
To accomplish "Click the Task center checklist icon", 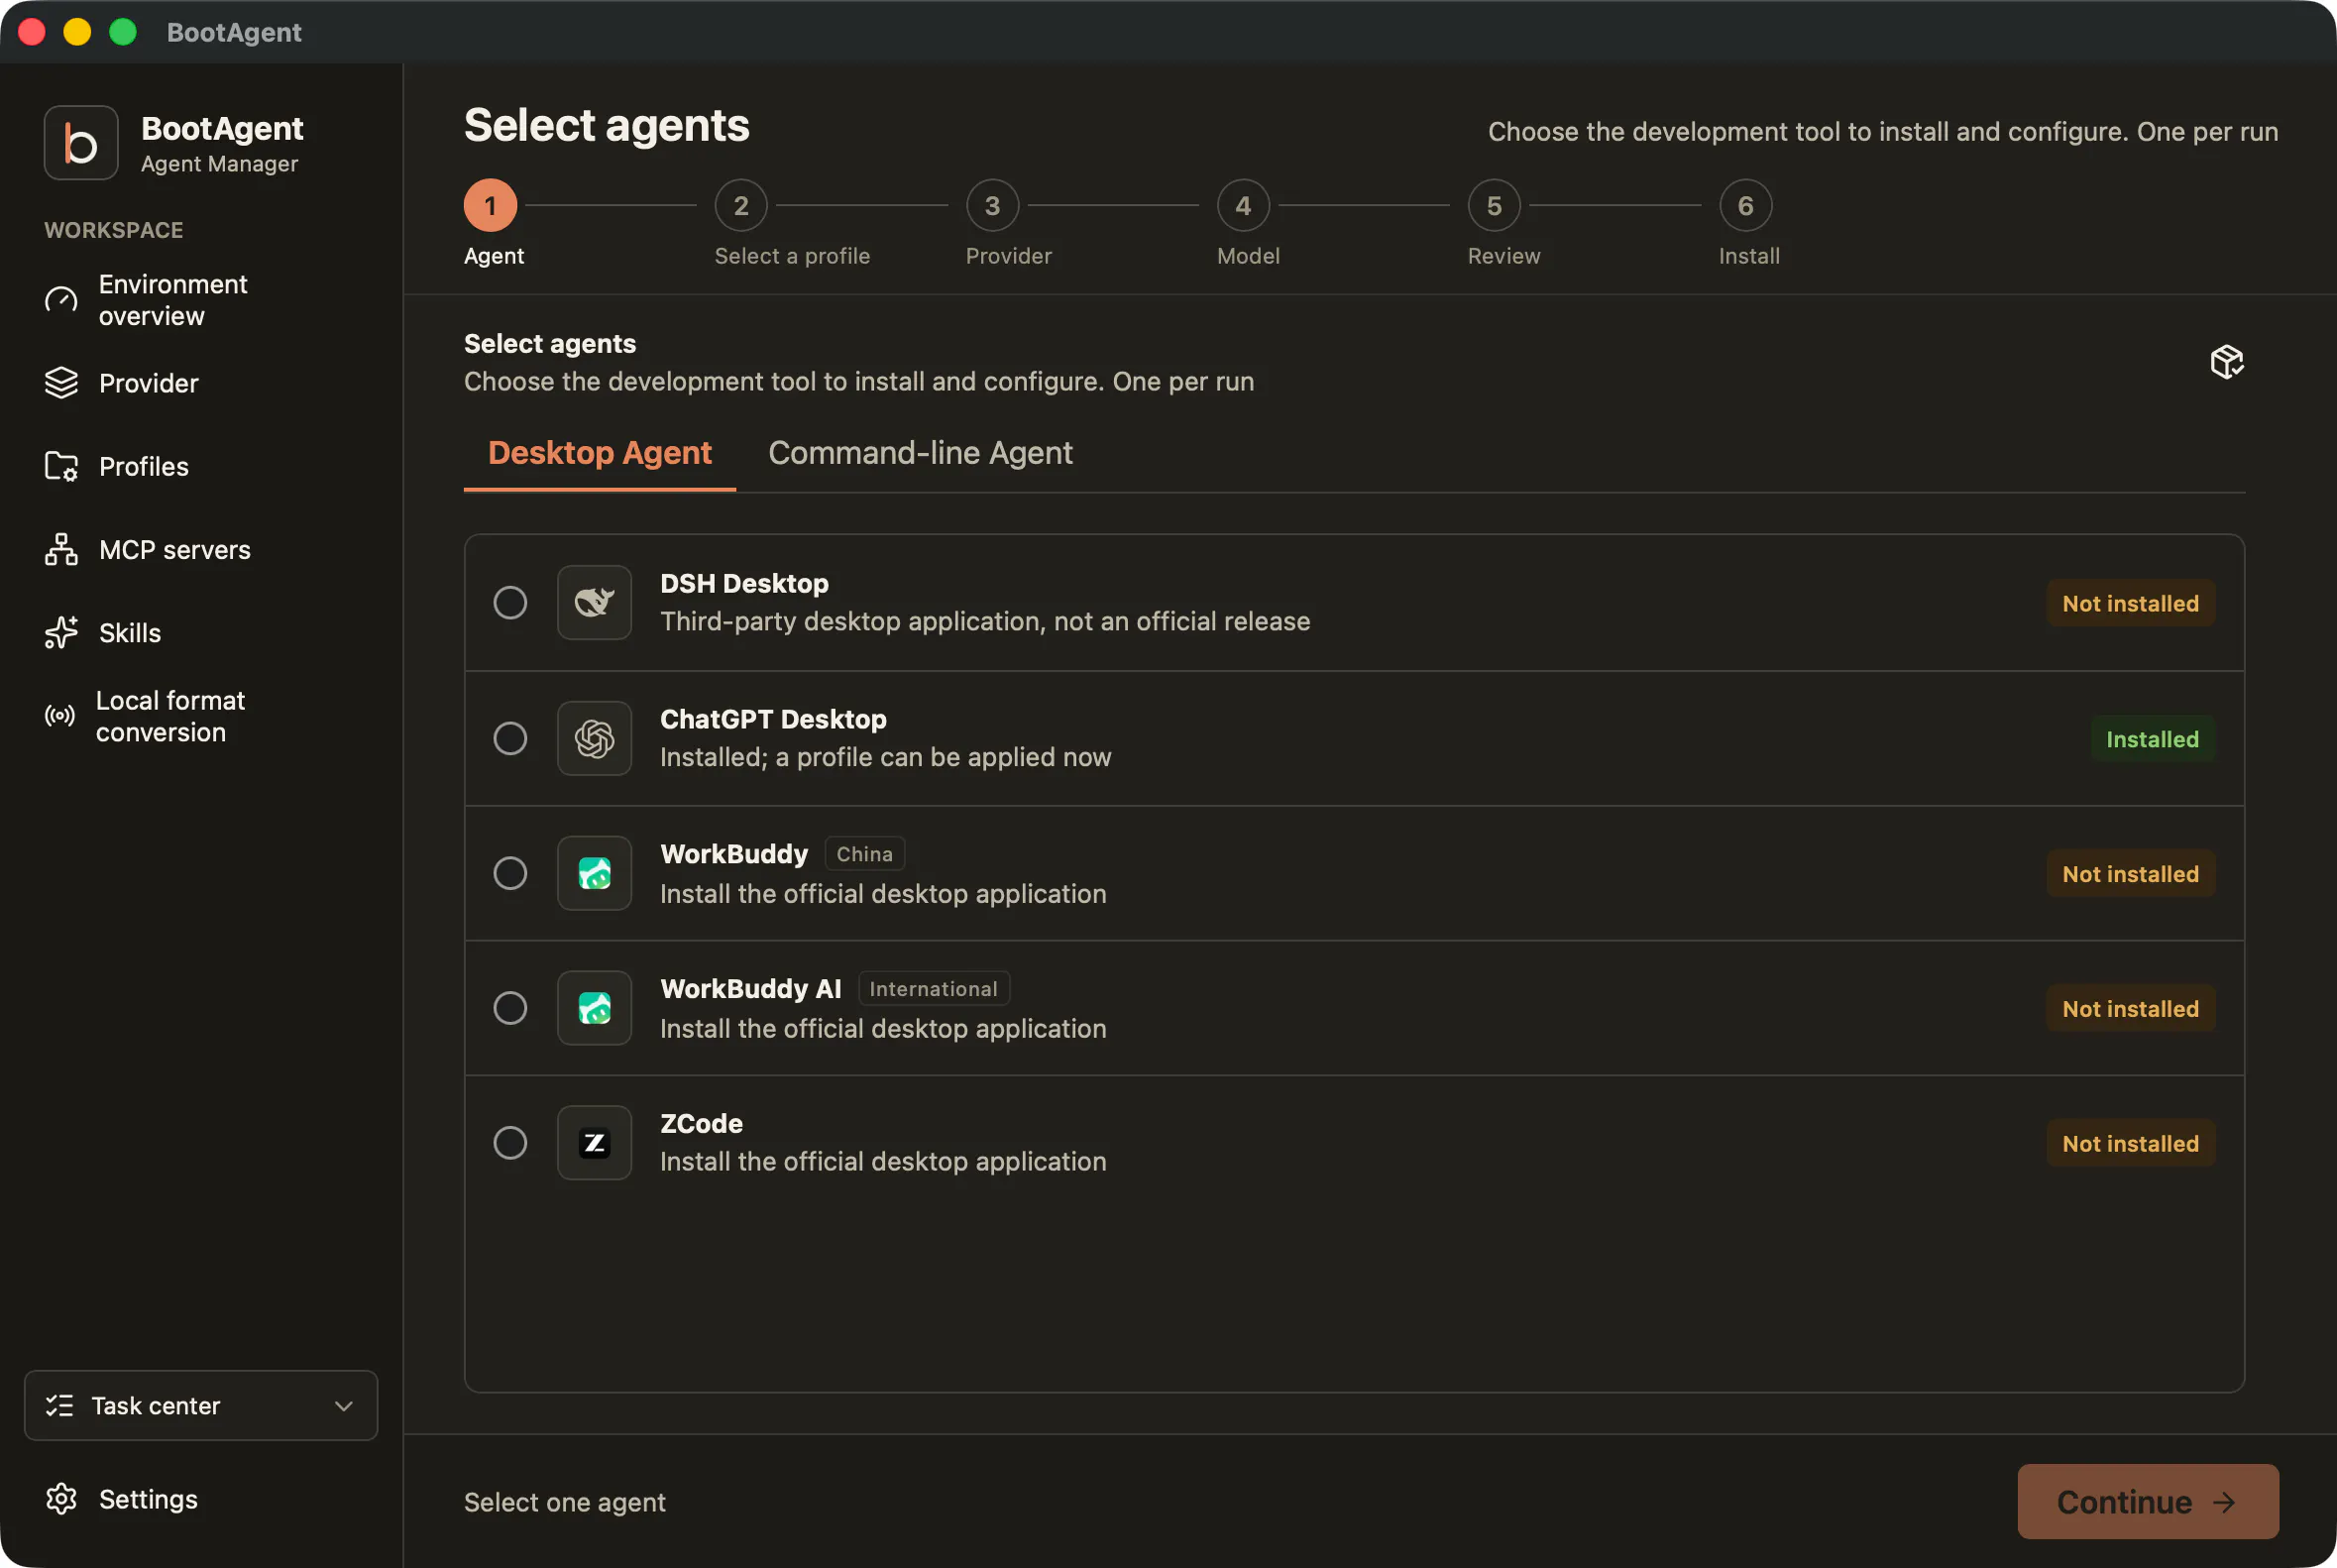I will 60,1405.
